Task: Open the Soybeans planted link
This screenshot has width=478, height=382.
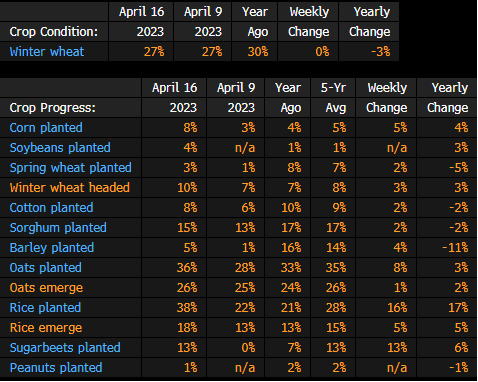Action: pyautogui.click(x=60, y=148)
